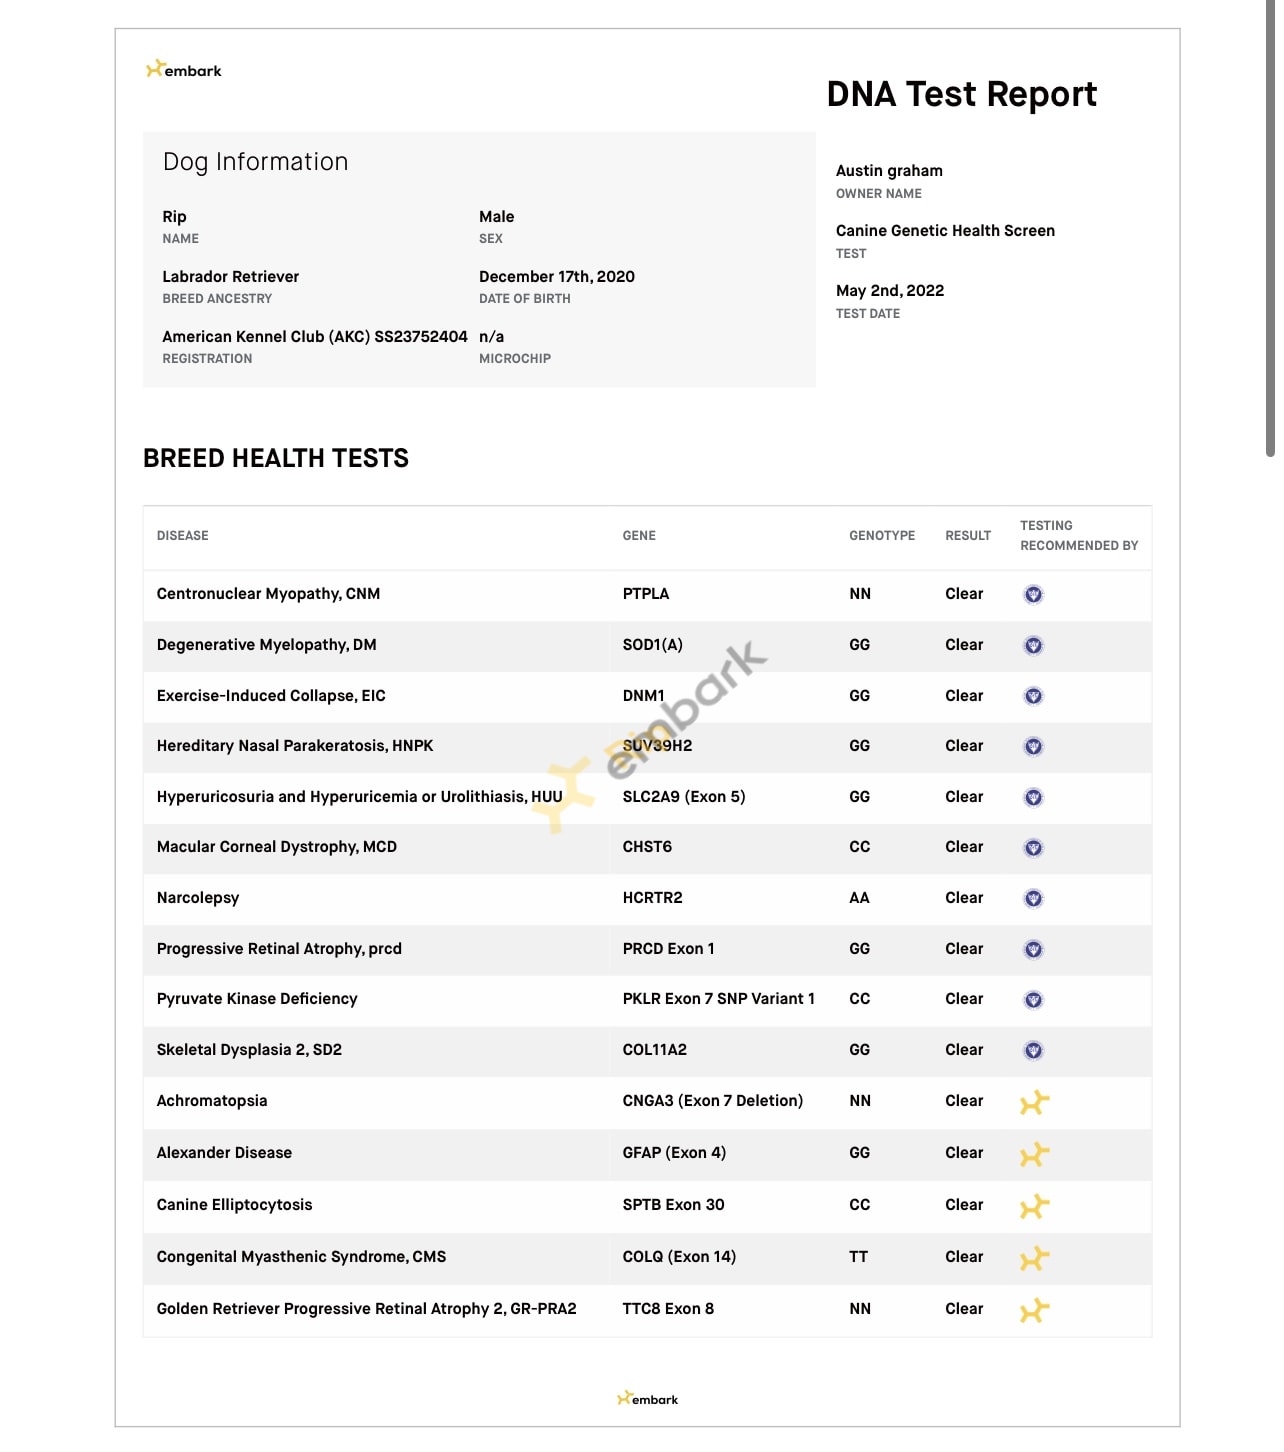
Task: Click the SPTB Exon 30 gene cell
Action: pos(674,1205)
